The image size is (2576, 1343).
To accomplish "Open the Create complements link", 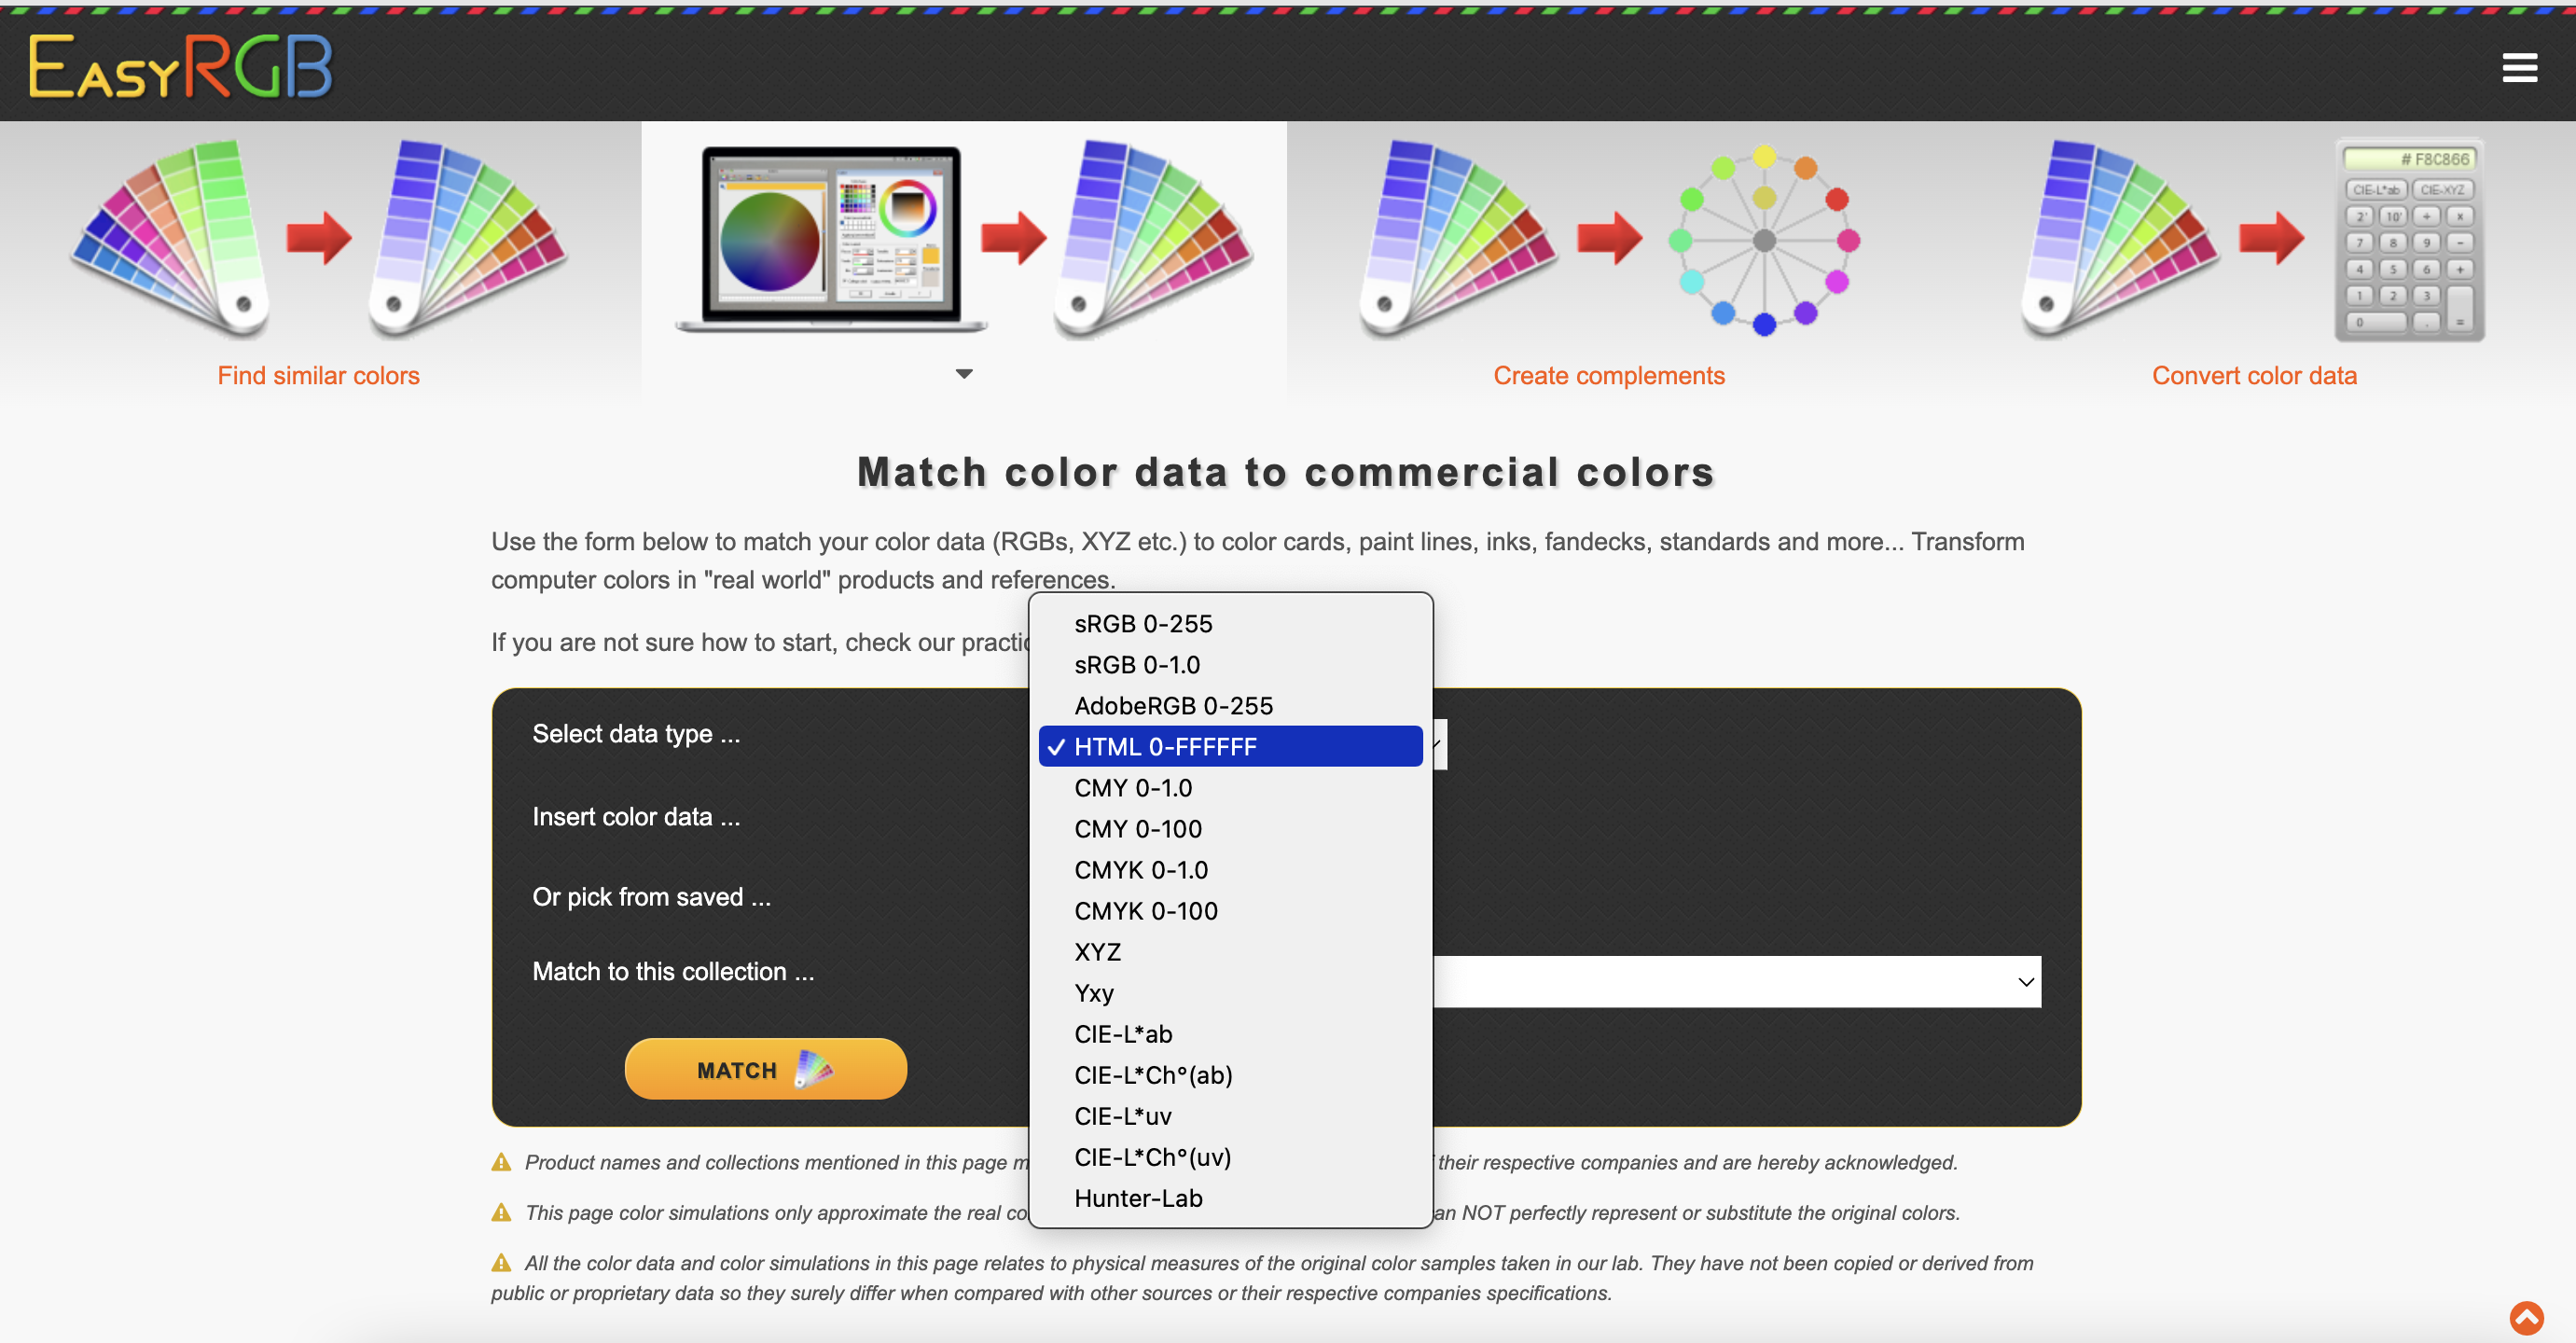I will point(1609,375).
